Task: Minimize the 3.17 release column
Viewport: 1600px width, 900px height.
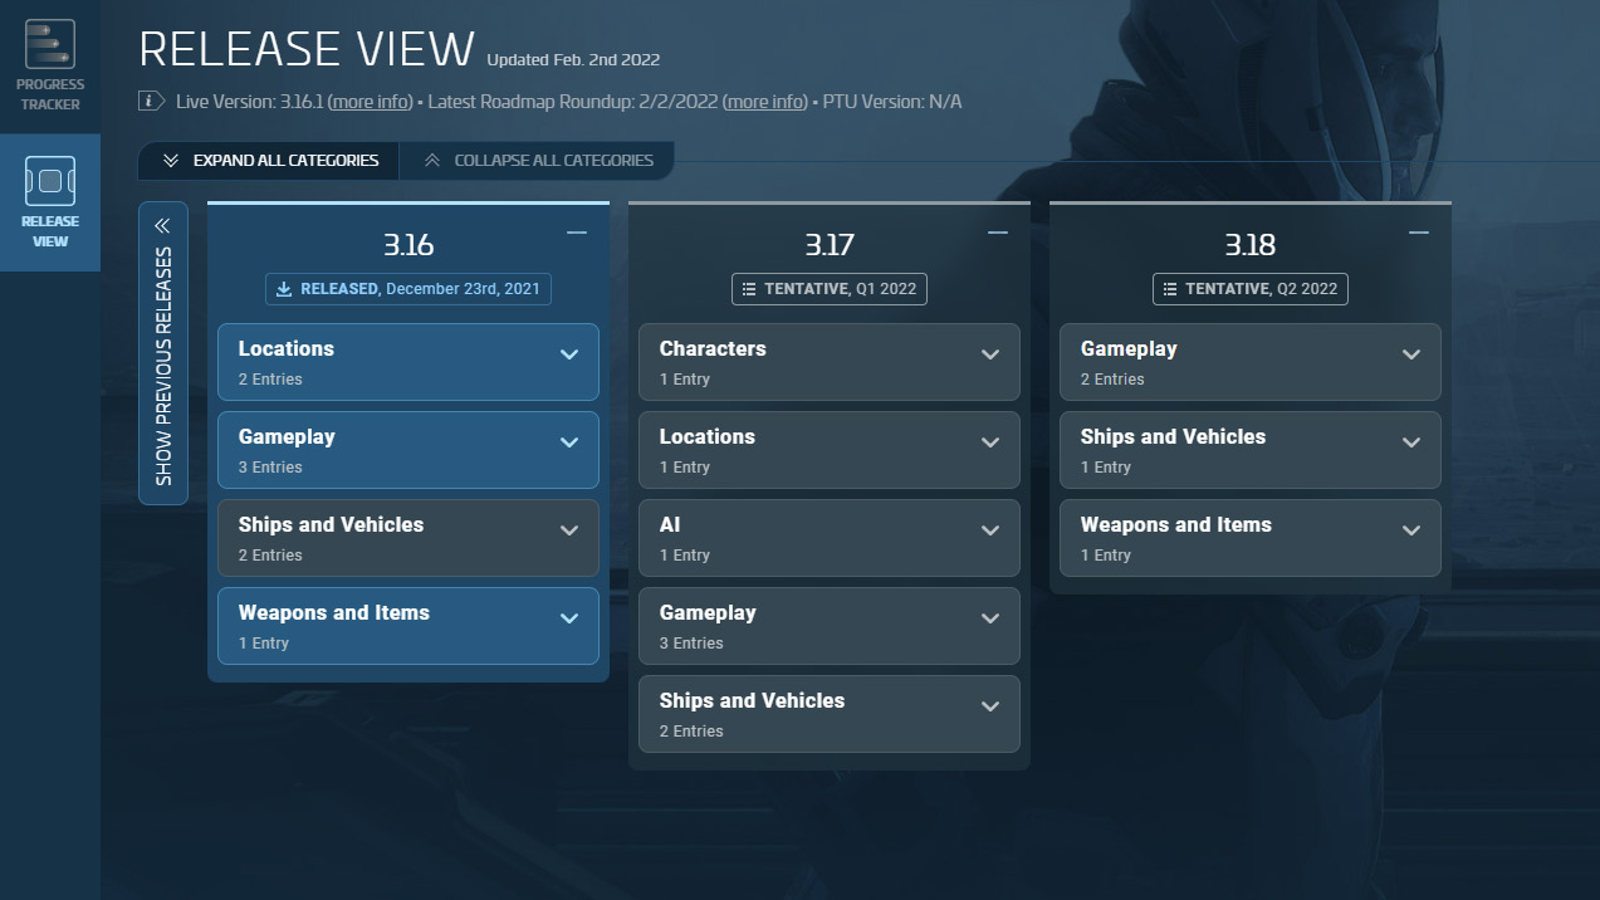Action: click(998, 233)
